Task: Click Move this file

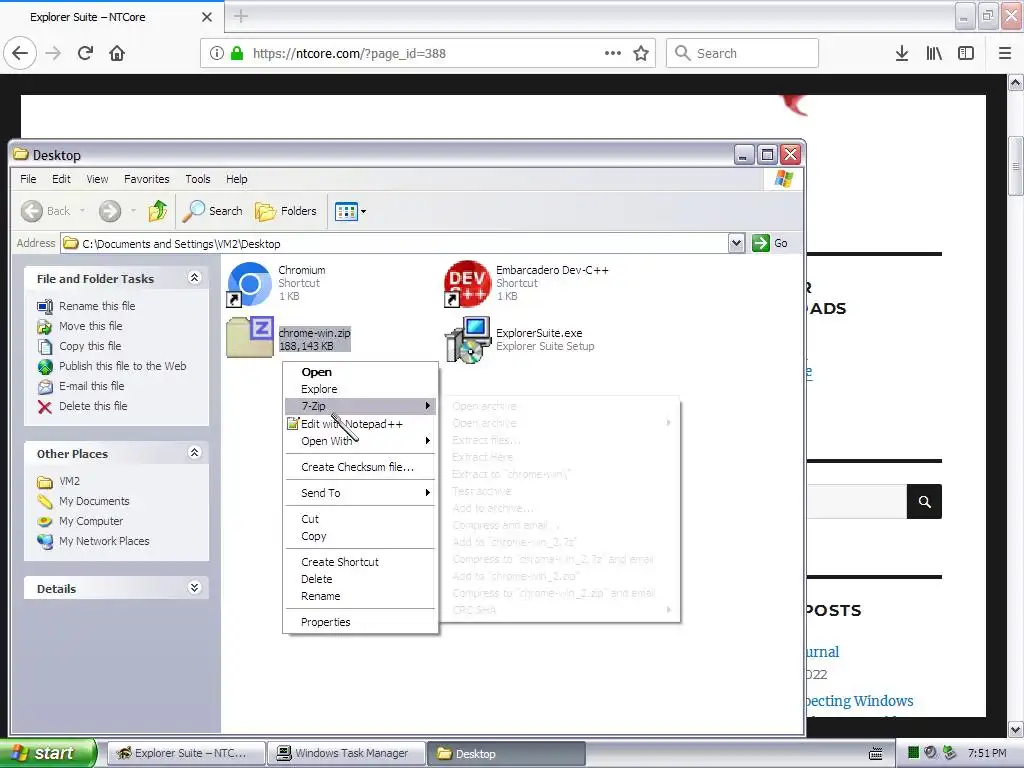Action: pyautogui.click(x=90, y=326)
